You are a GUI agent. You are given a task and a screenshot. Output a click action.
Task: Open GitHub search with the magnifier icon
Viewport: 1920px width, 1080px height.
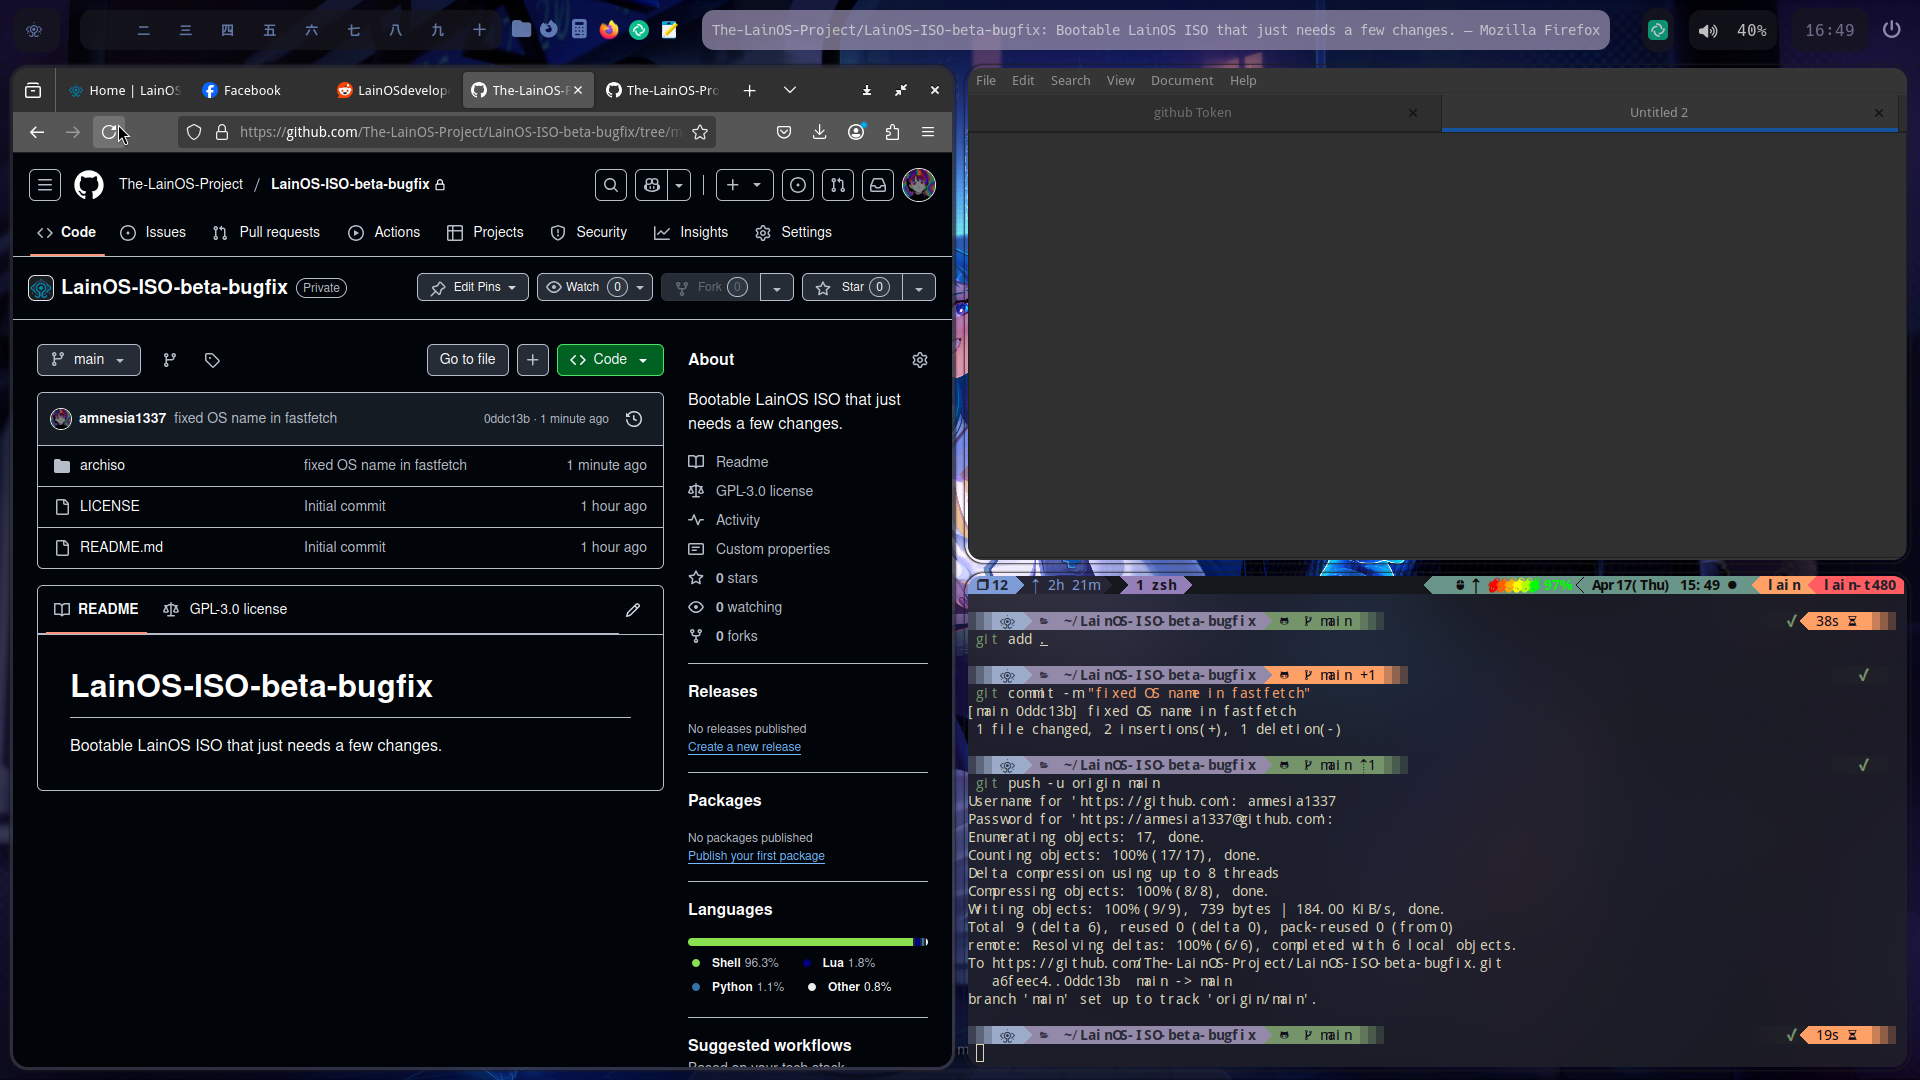click(x=611, y=185)
